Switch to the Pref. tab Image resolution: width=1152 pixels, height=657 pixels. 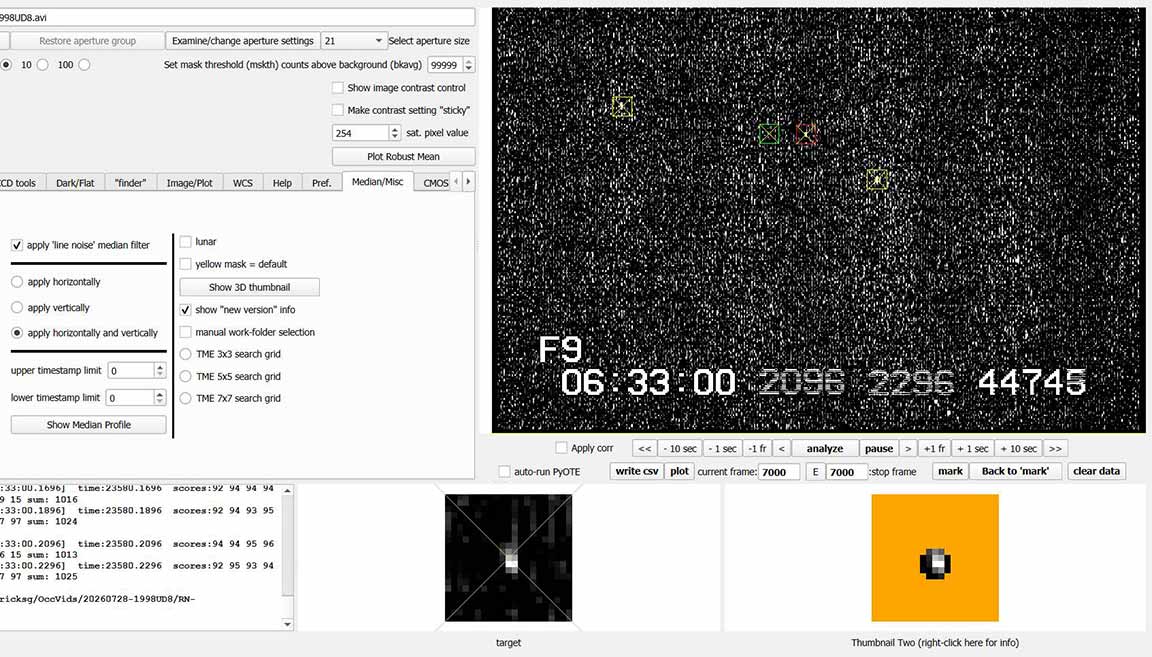click(322, 183)
